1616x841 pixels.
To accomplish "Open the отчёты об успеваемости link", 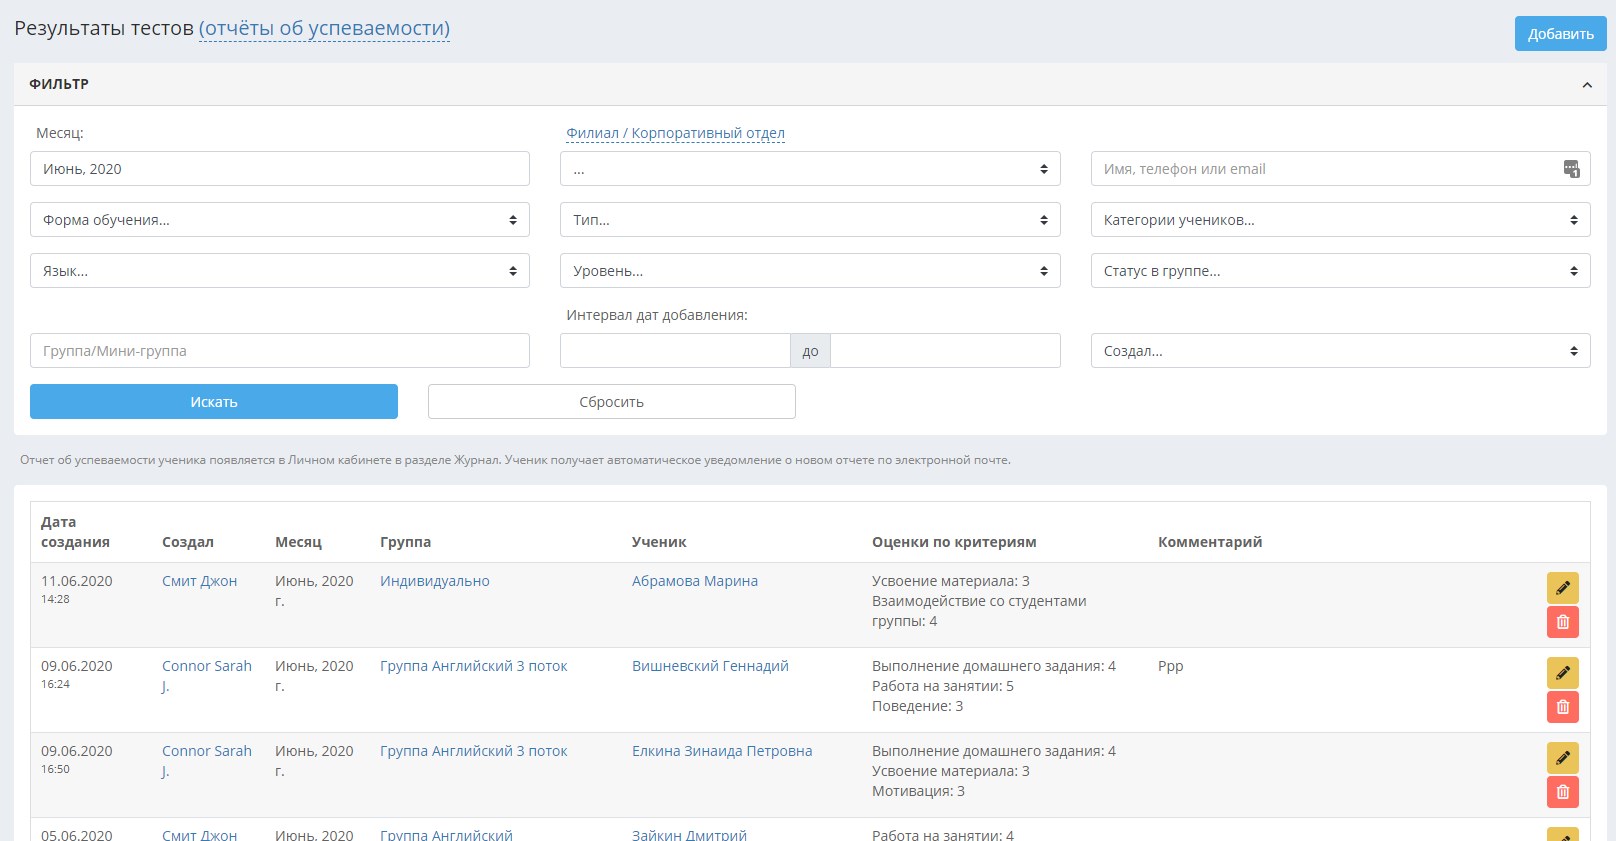I will click(324, 29).
